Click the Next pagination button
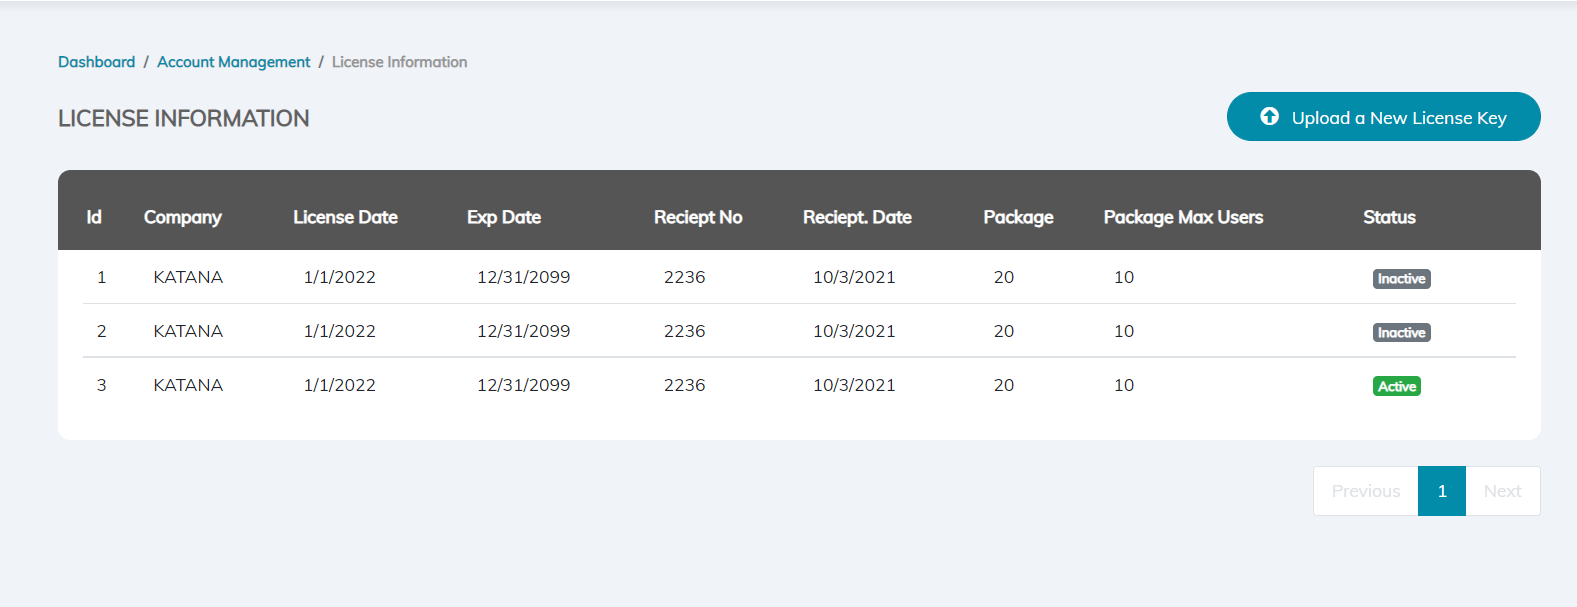The width and height of the screenshot is (1577, 607). coord(1502,491)
